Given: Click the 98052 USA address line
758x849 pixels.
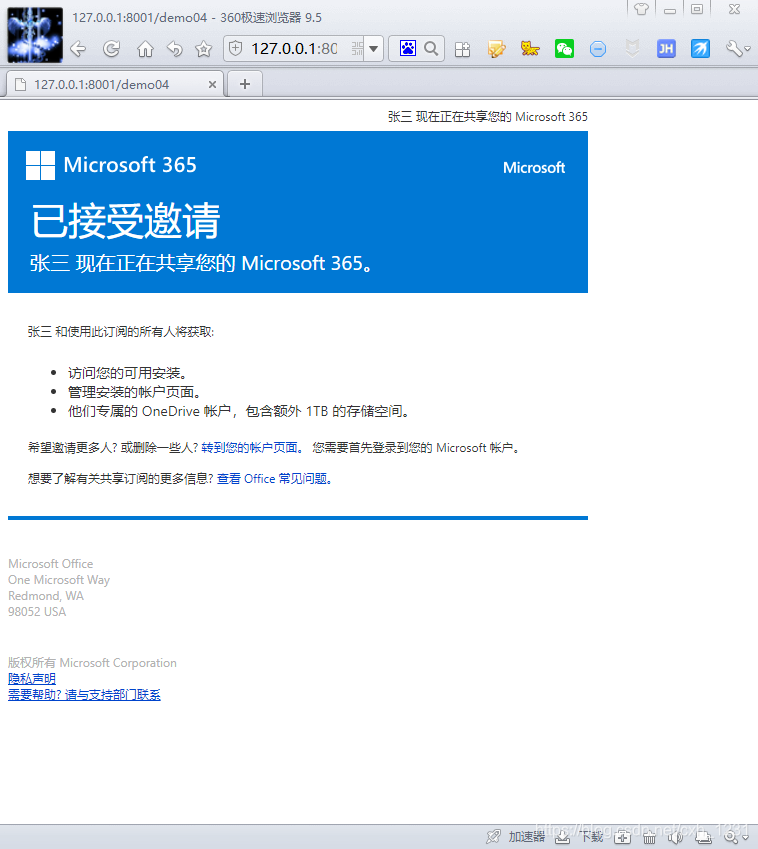Looking at the screenshot, I should [37, 612].
